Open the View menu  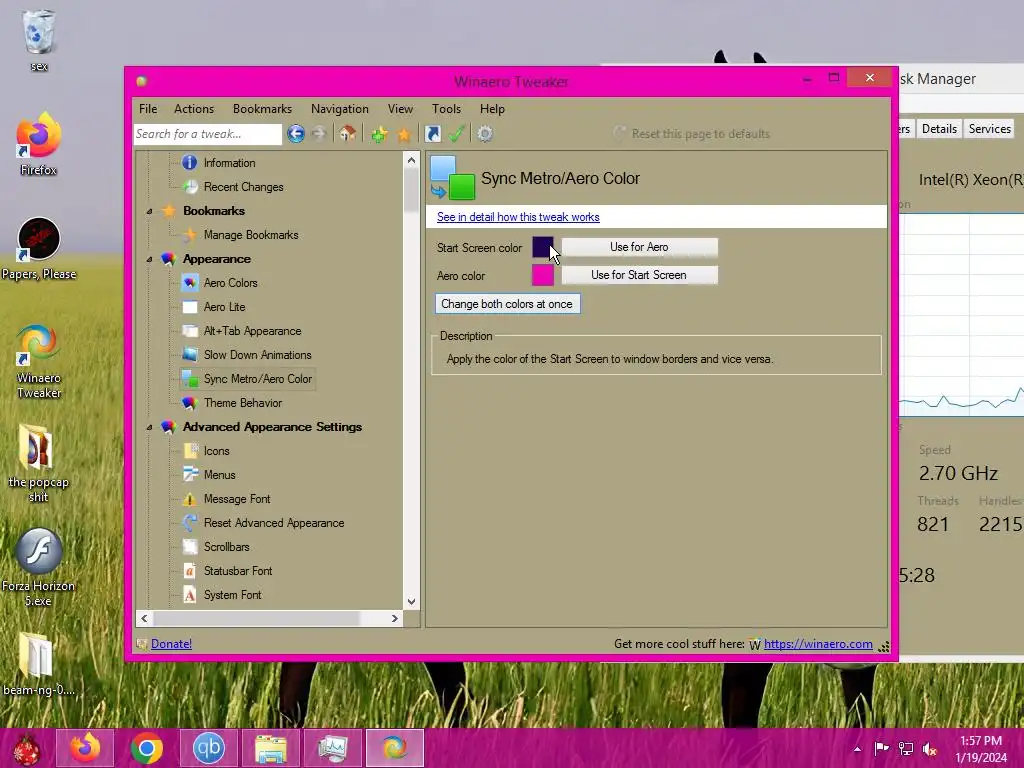click(400, 109)
